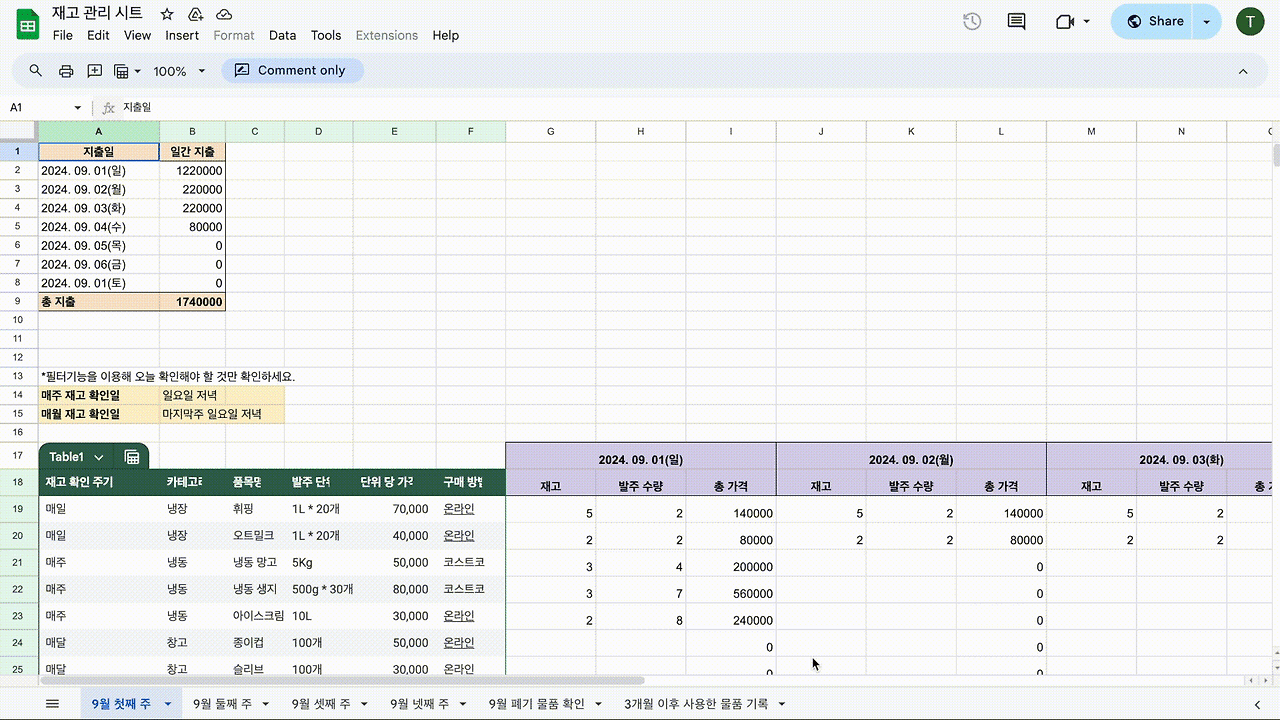
Task: Click the 온라인 link in 오트밀크 row
Action: (459, 536)
